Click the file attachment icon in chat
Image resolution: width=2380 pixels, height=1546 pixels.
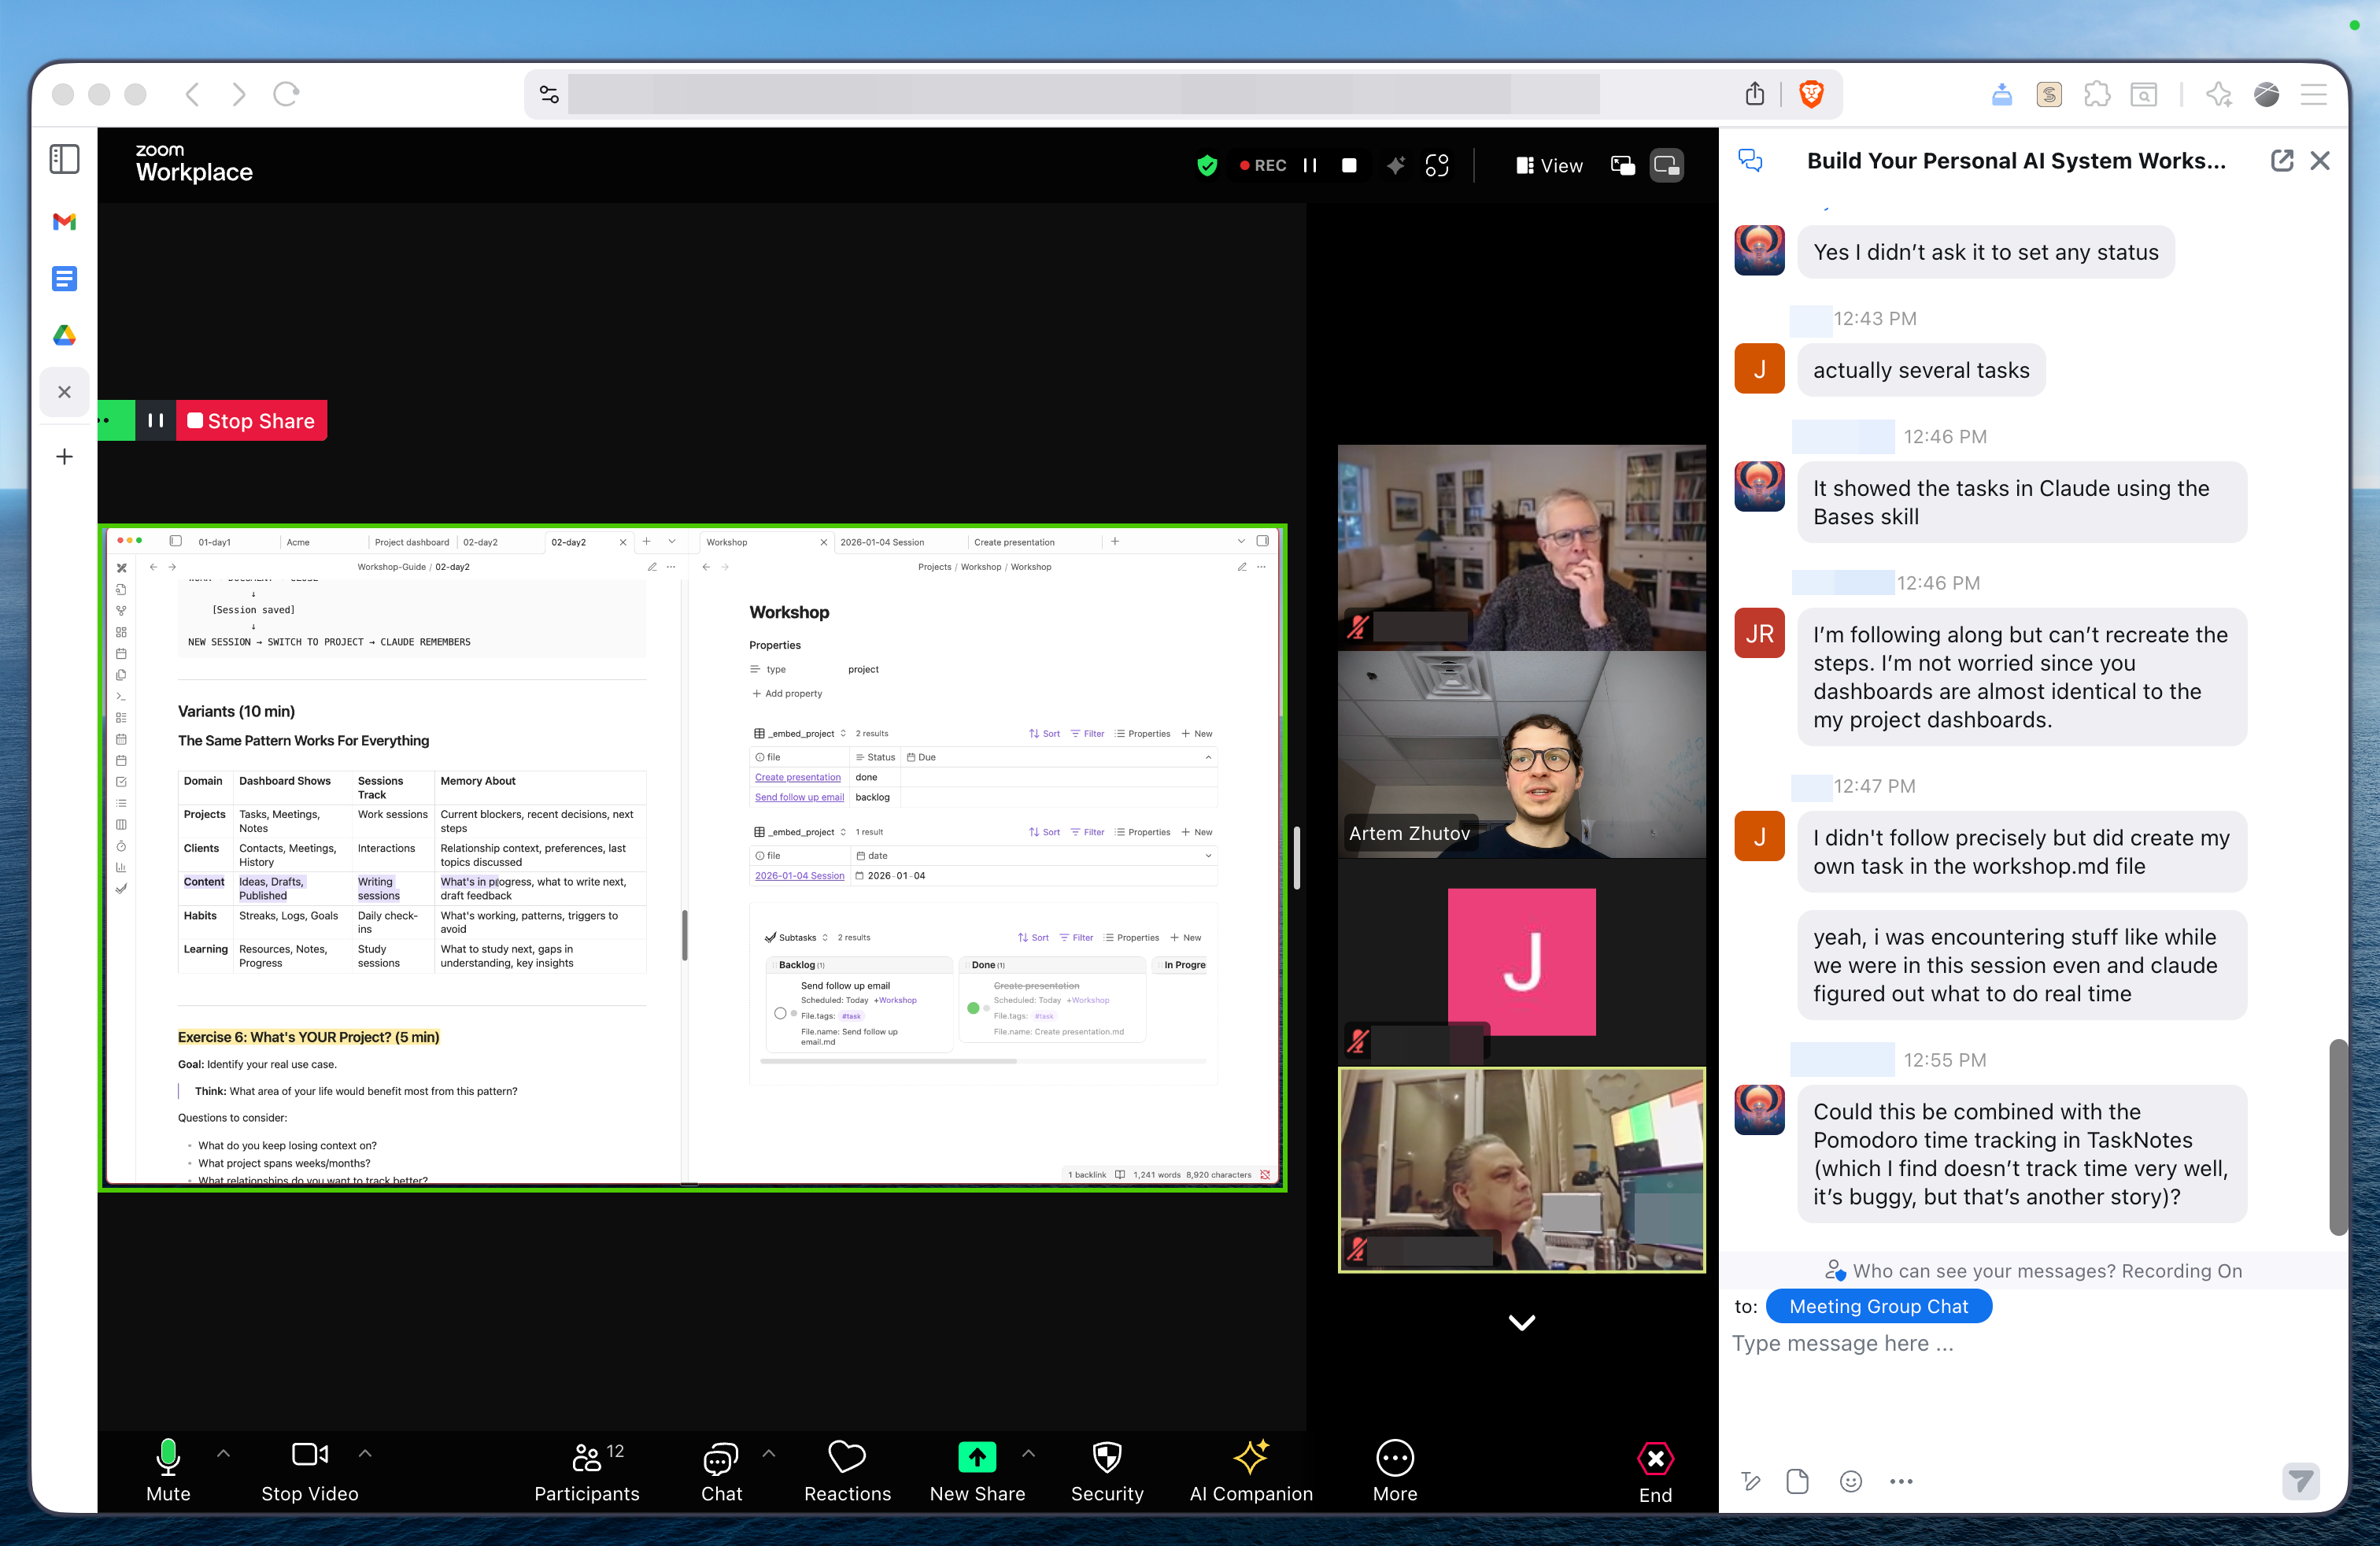pyautogui.click(x=1797, y=1481)
